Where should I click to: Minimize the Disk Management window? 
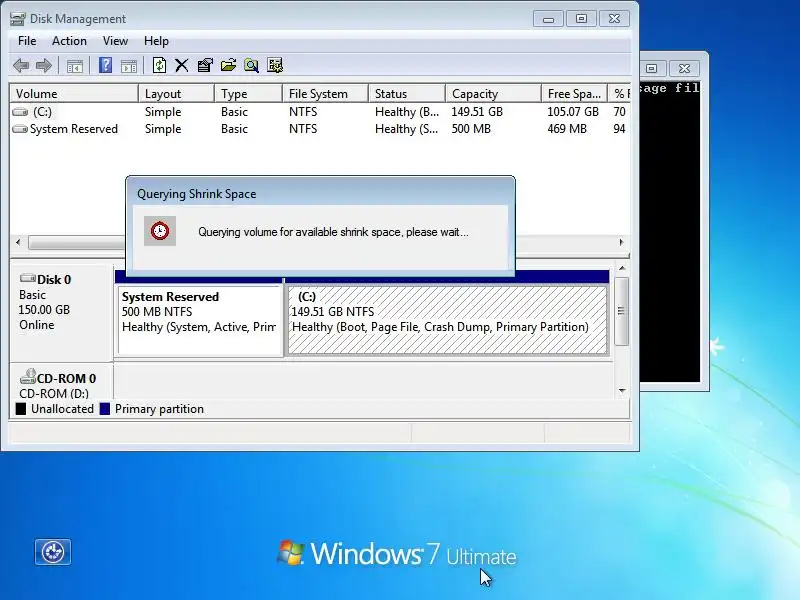pyautogui.click(x=548, y=19)
